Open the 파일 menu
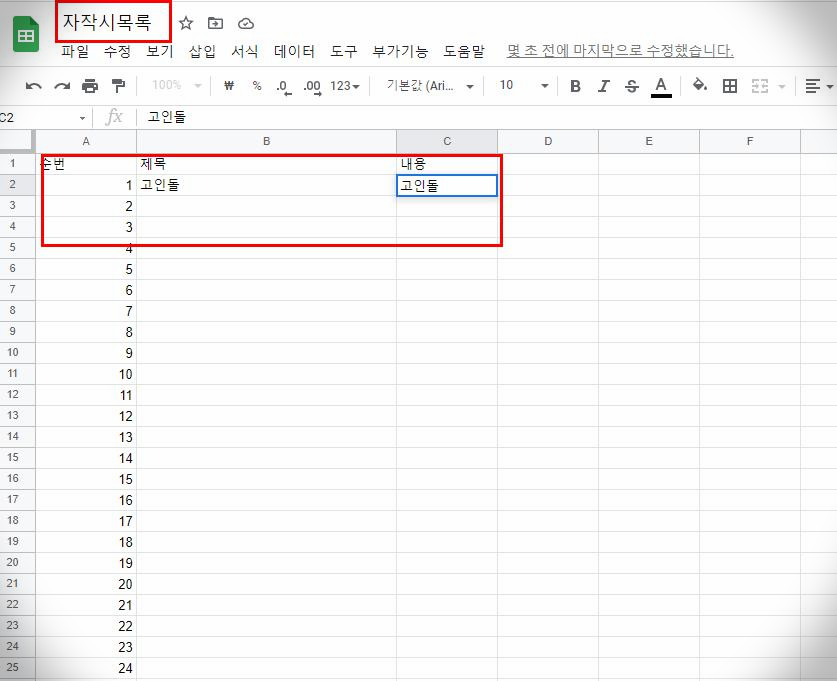This screenshot has height=681, width=837. point(75,51)
